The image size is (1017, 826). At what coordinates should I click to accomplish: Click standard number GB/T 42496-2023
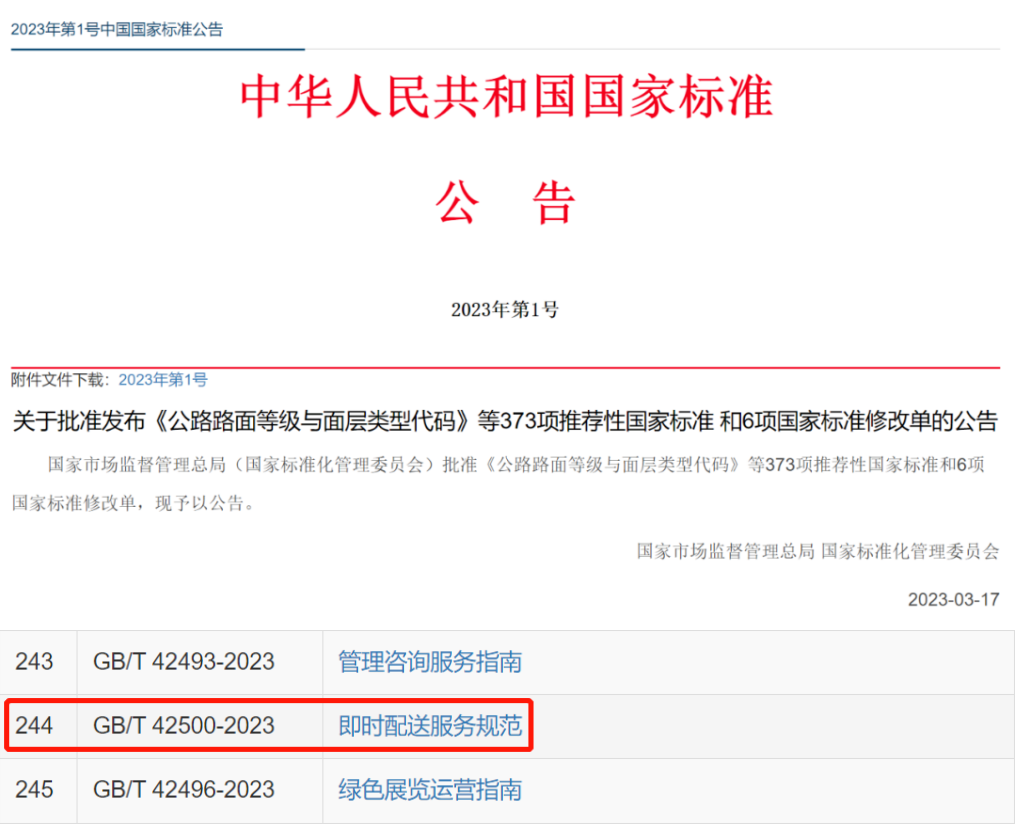click(184, 789)
